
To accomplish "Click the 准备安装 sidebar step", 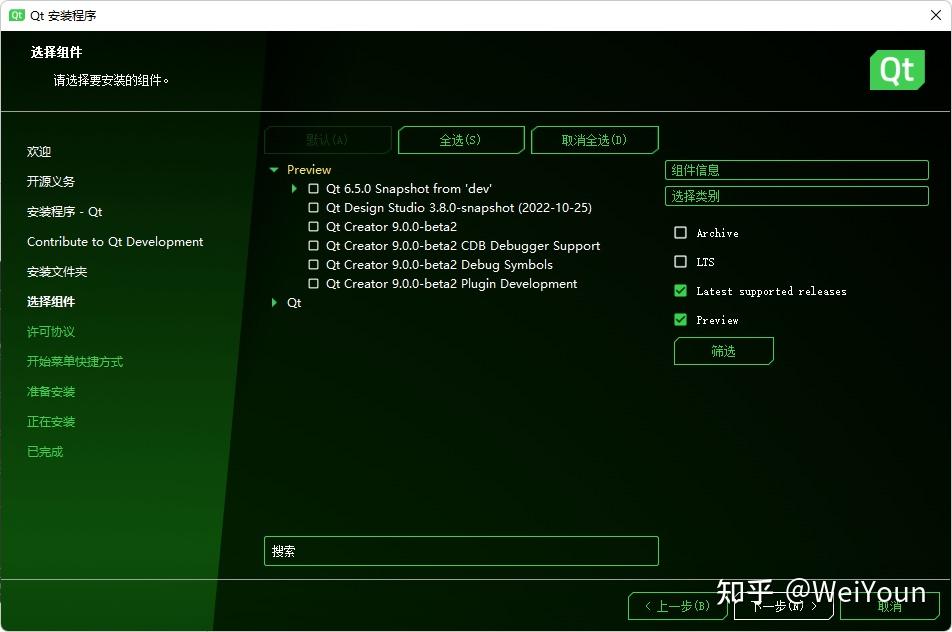I will point(51,392).
